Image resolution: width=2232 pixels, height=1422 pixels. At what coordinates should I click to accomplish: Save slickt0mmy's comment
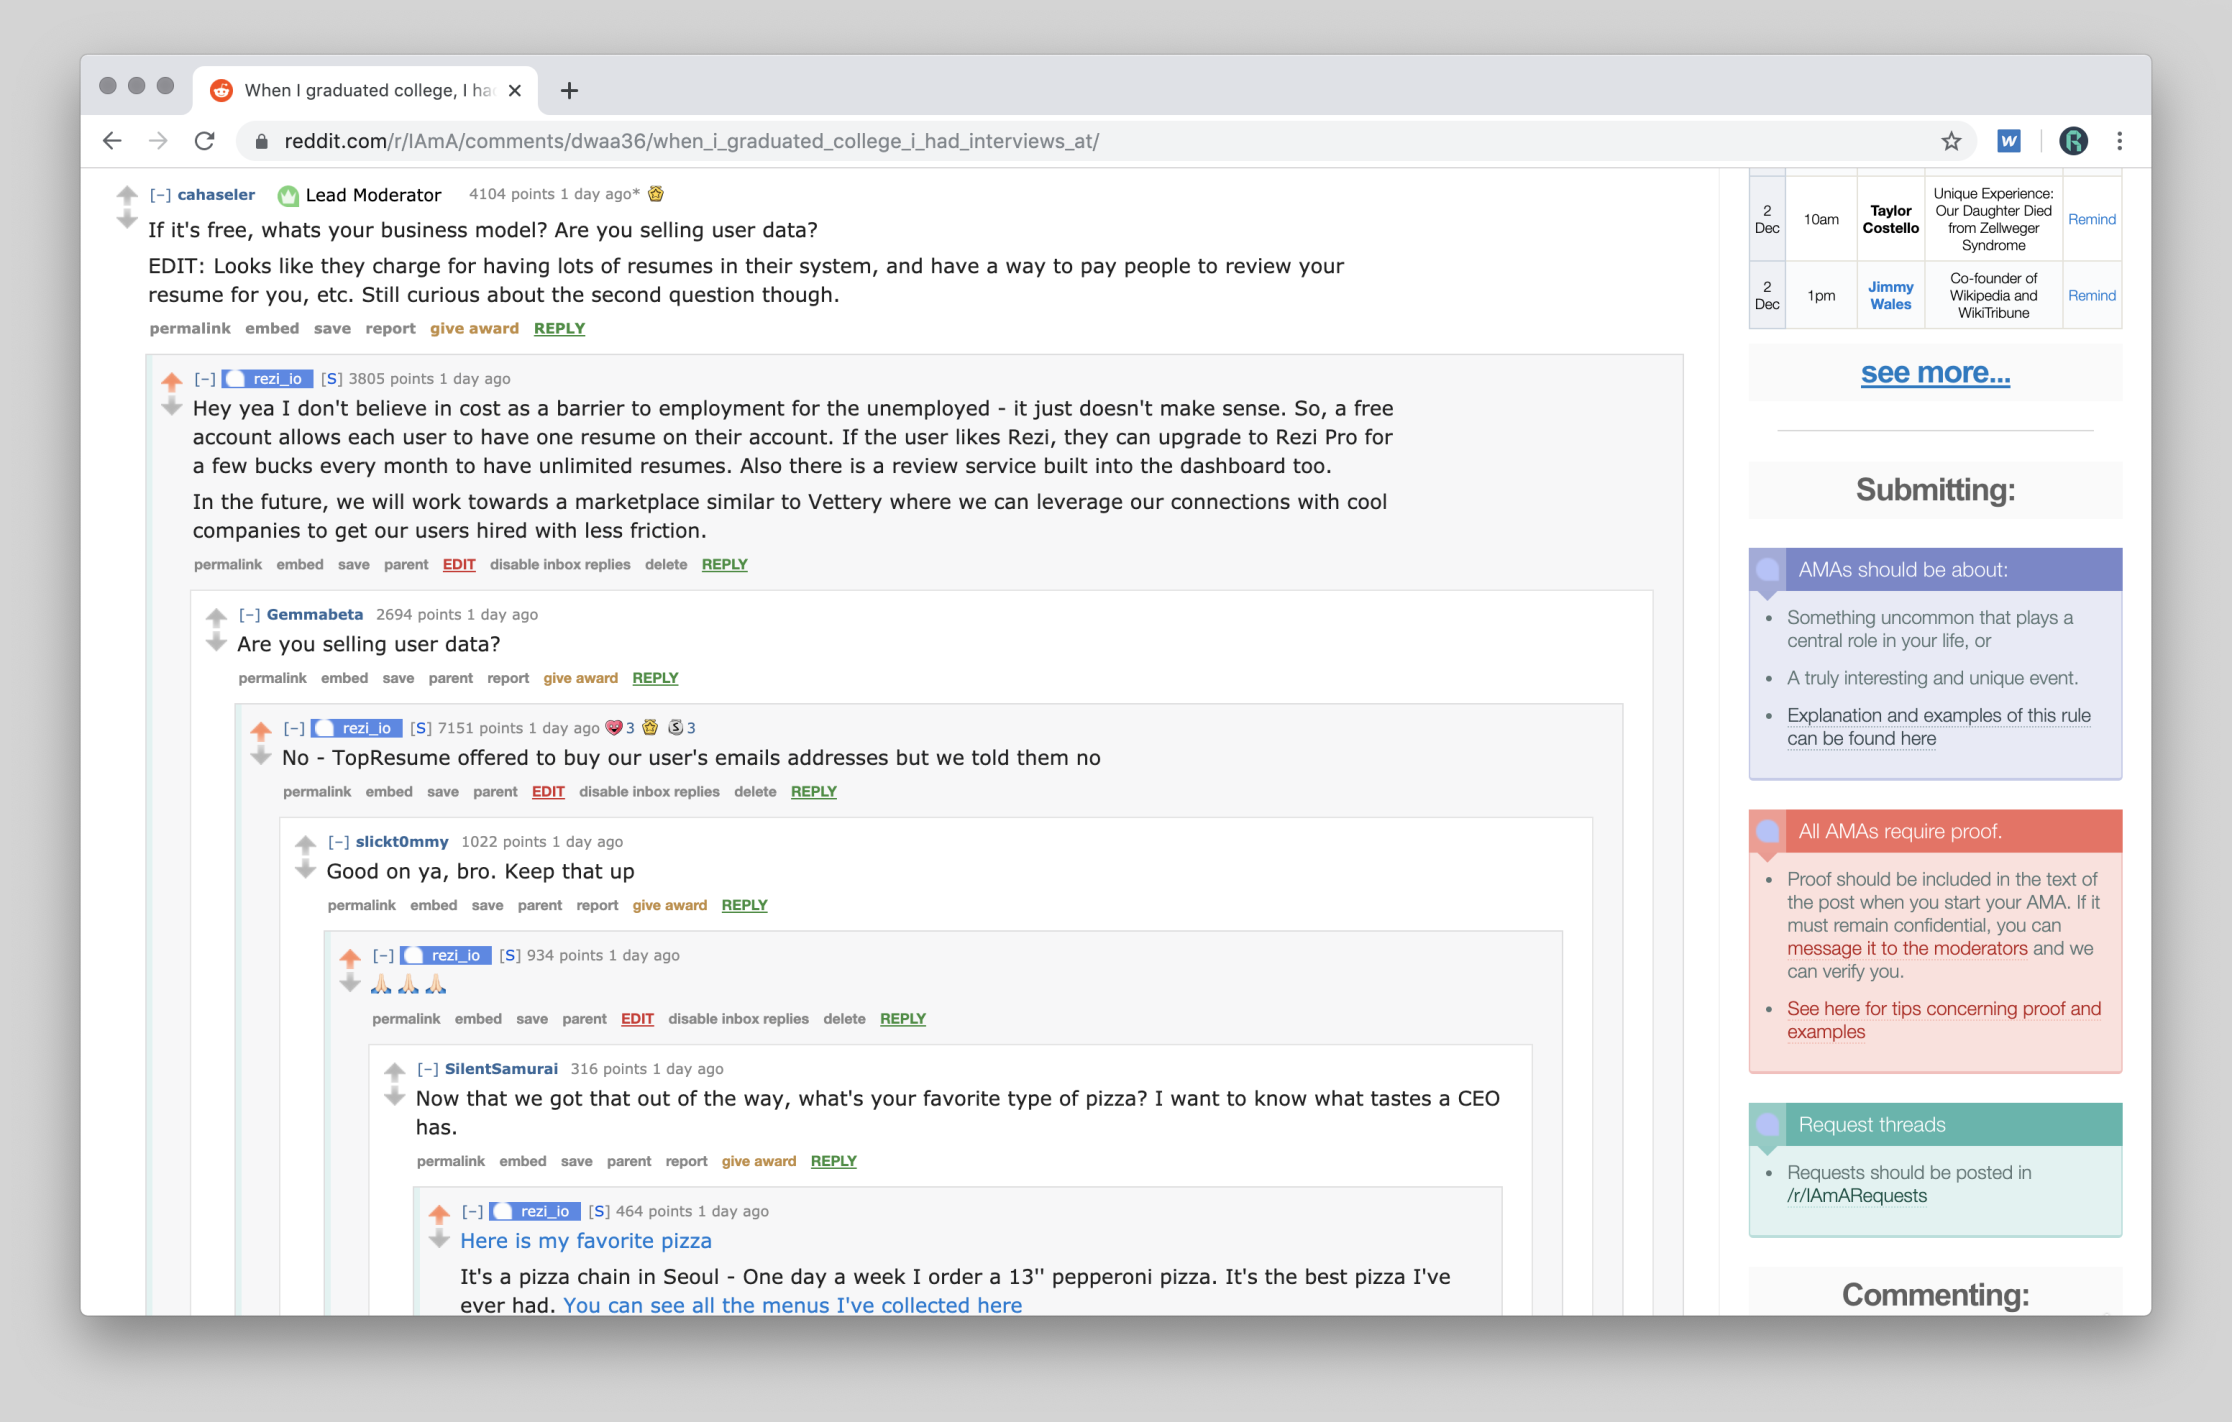(487, 904)
